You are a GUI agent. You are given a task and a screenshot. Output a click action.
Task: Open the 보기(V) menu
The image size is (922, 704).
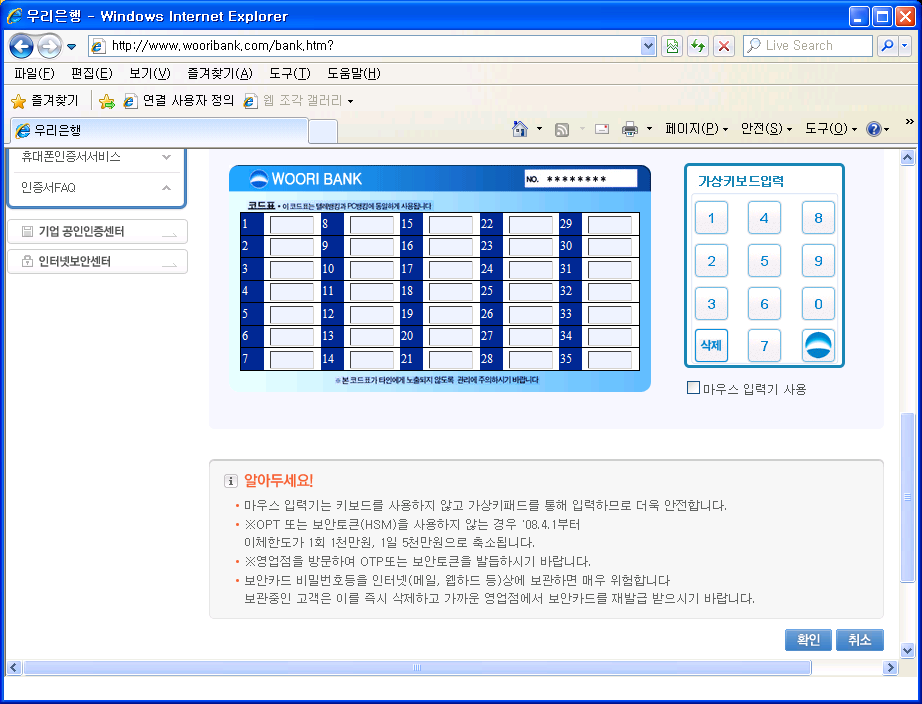coord(149,74)
